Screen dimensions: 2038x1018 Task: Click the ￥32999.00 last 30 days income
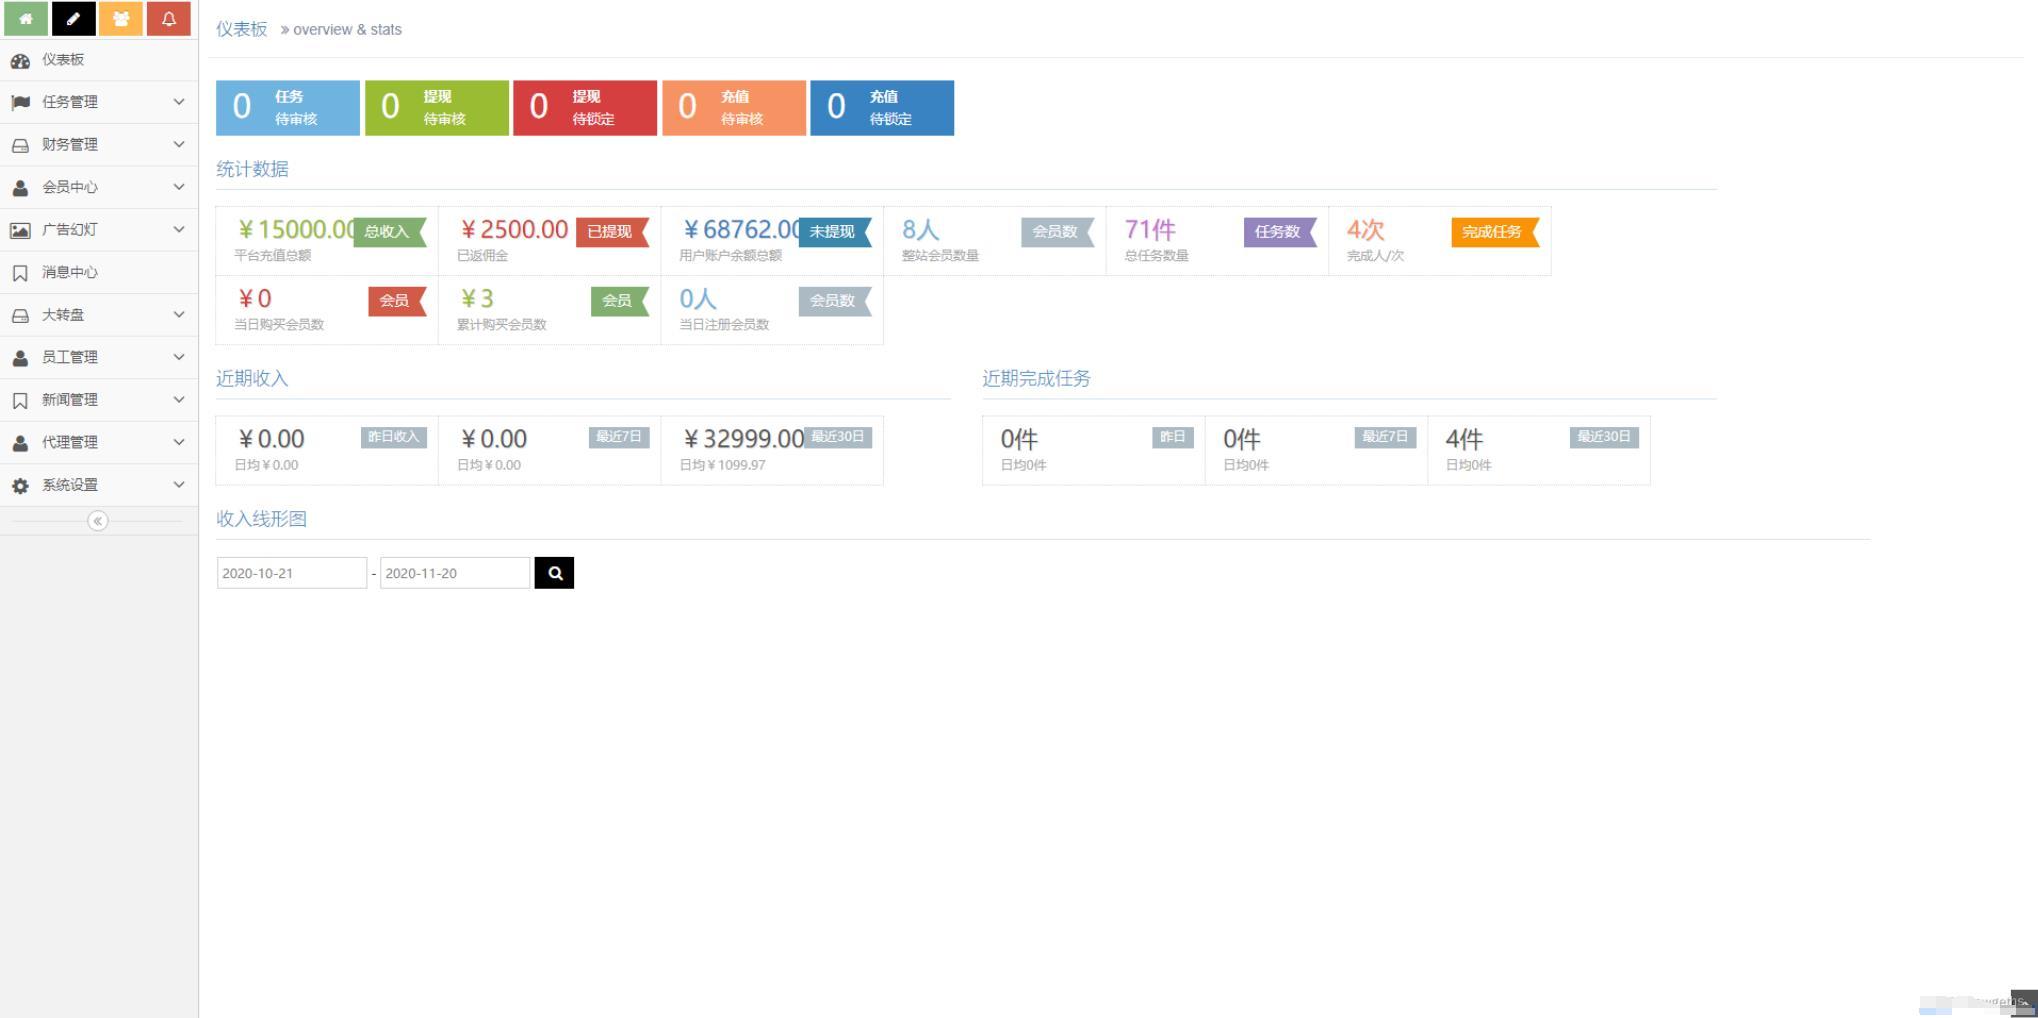tap(743, 439)
